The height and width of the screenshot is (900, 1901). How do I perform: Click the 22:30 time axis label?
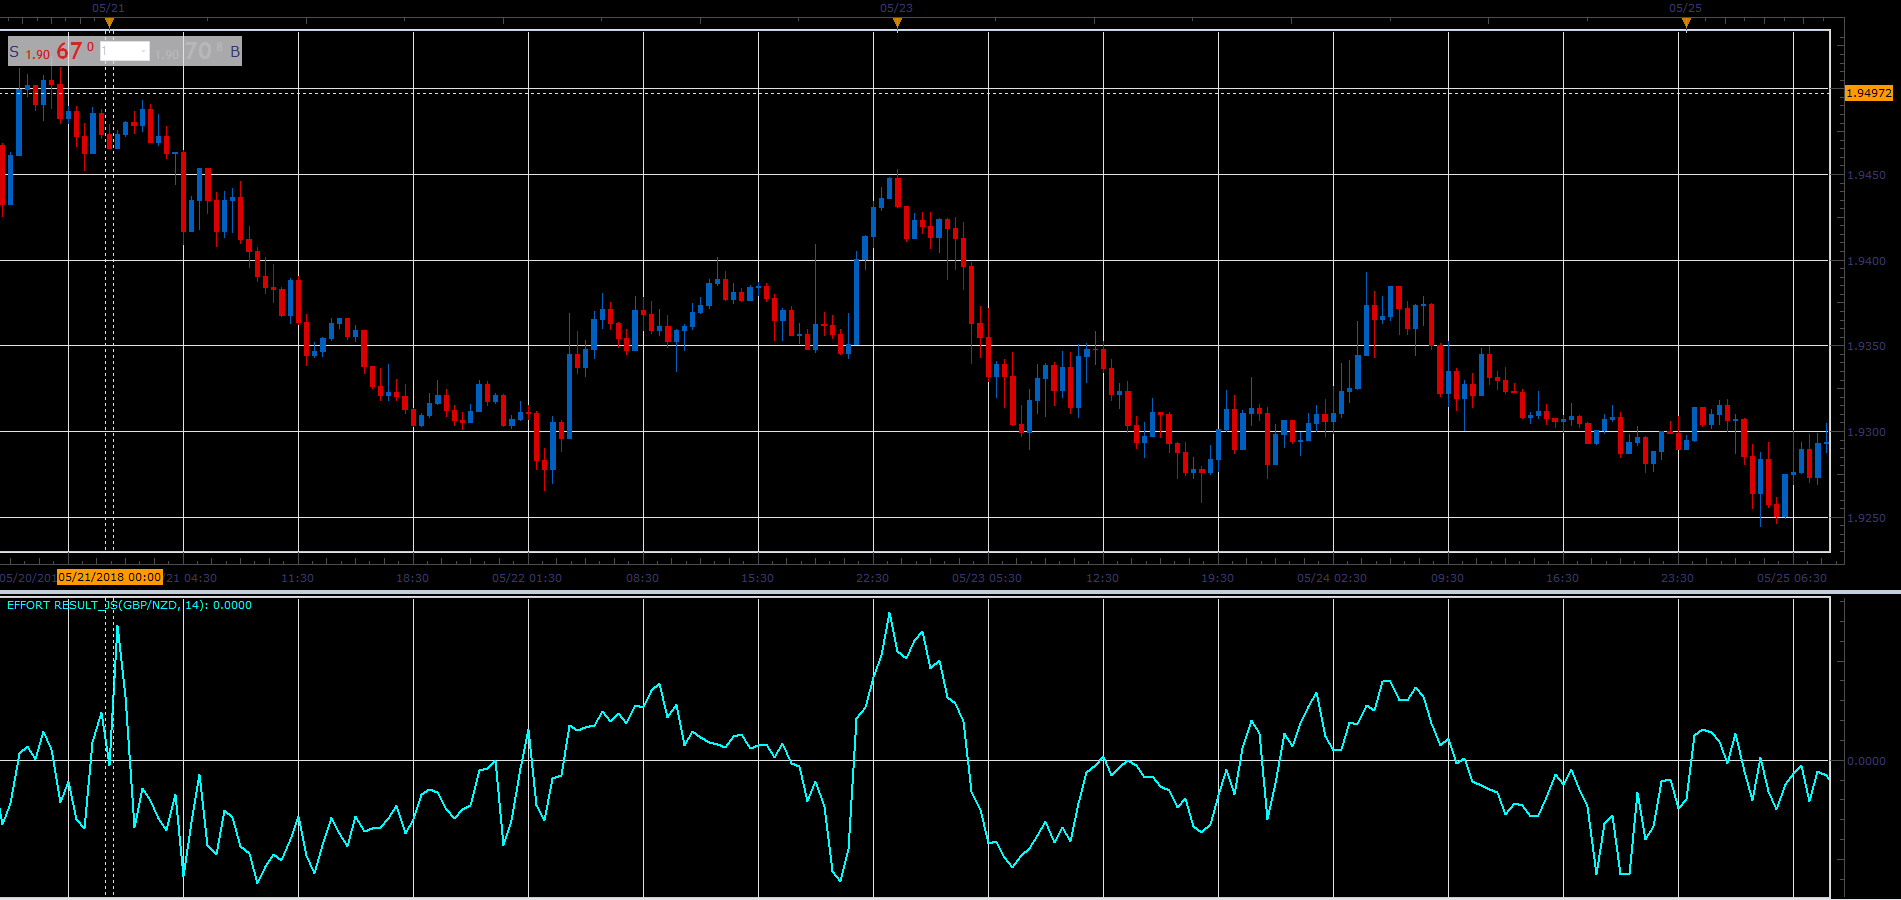(x=872, y=578)
